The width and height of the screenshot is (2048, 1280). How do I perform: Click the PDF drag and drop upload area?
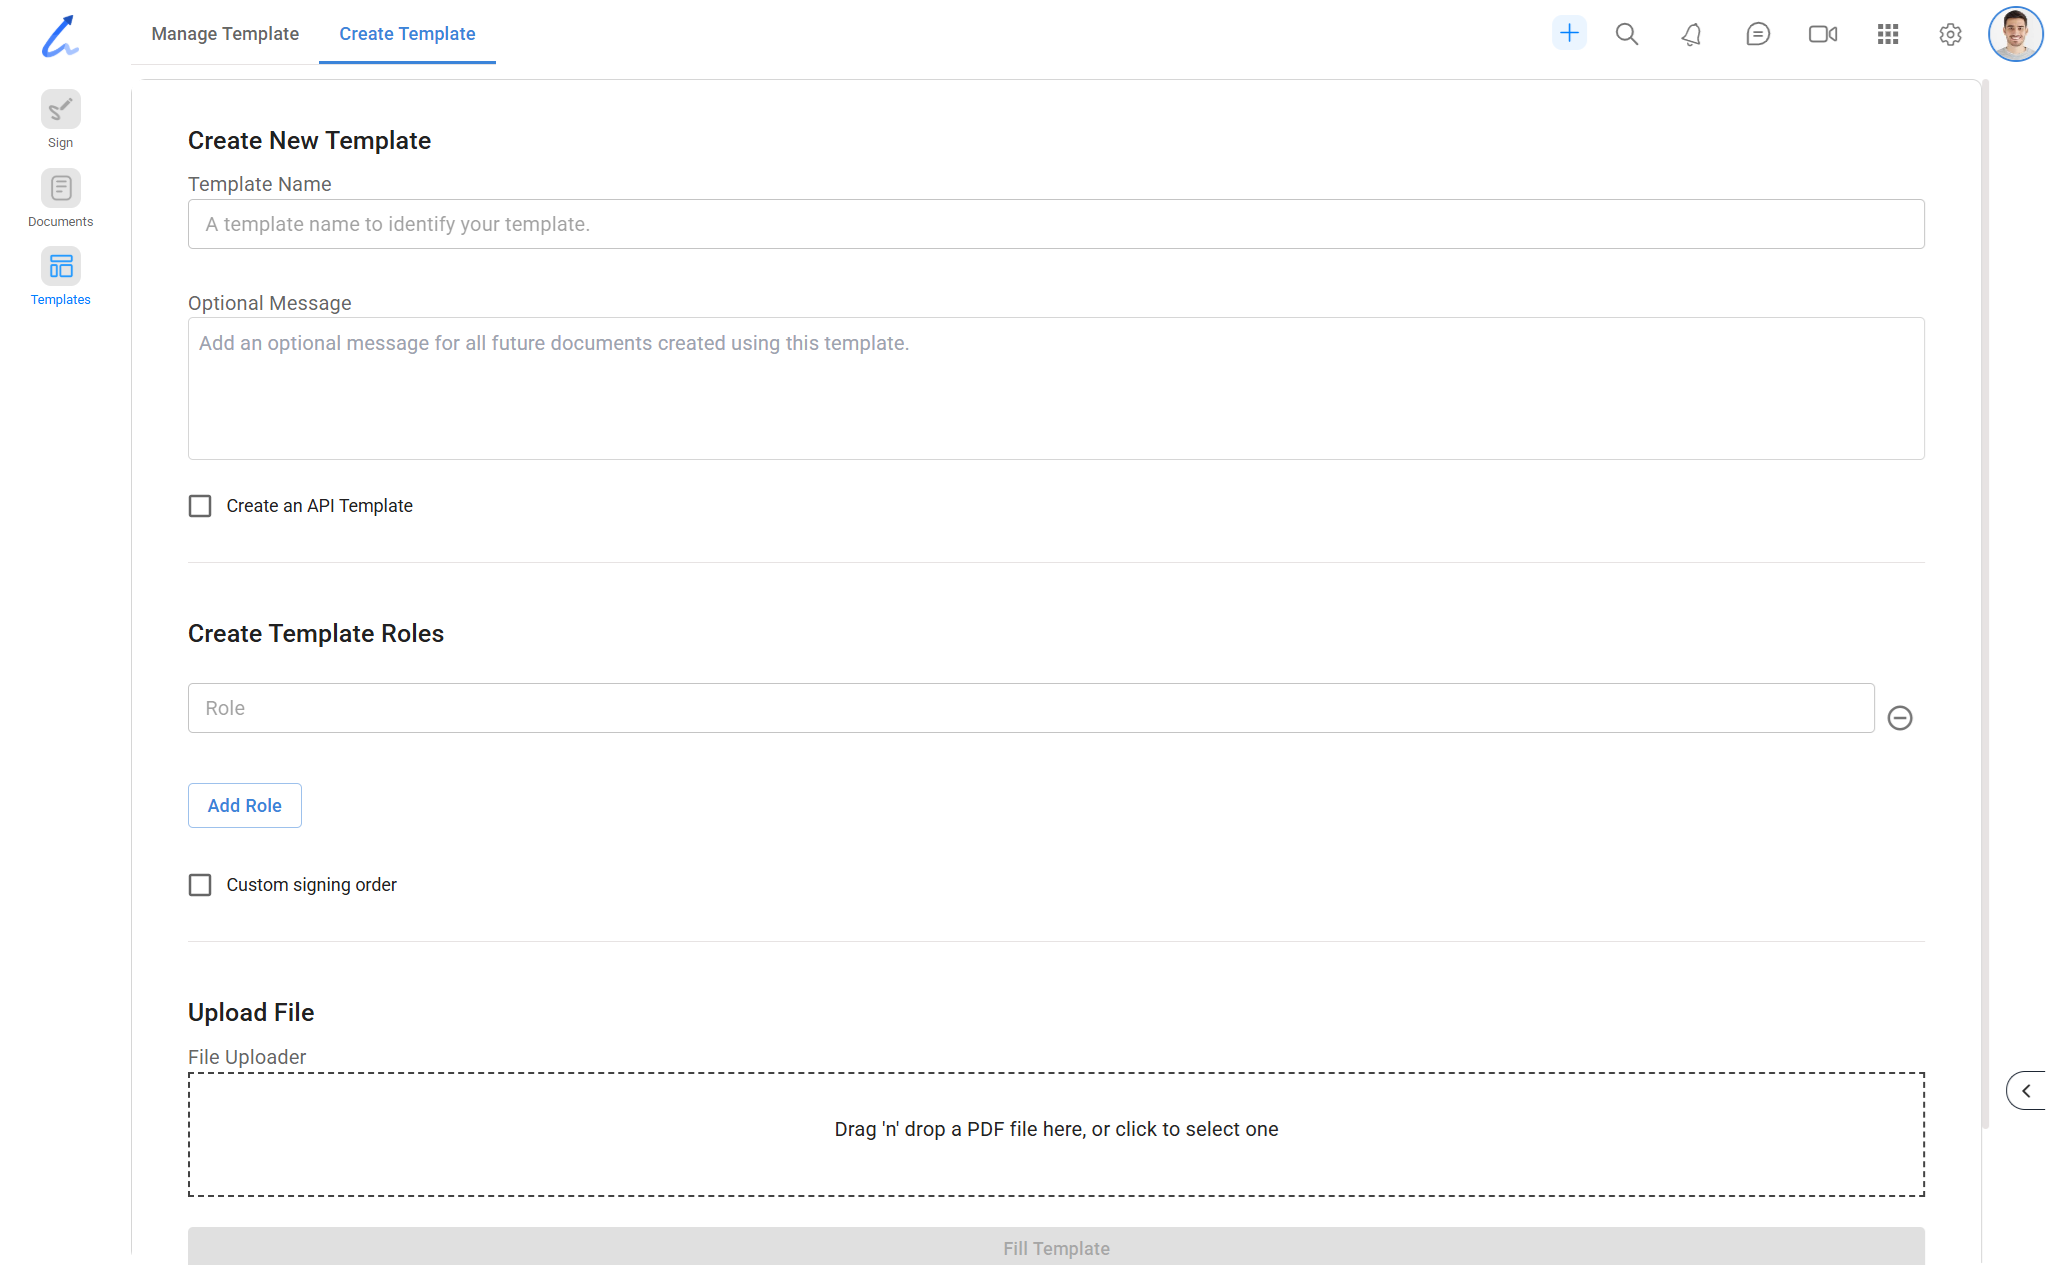1056,1134
